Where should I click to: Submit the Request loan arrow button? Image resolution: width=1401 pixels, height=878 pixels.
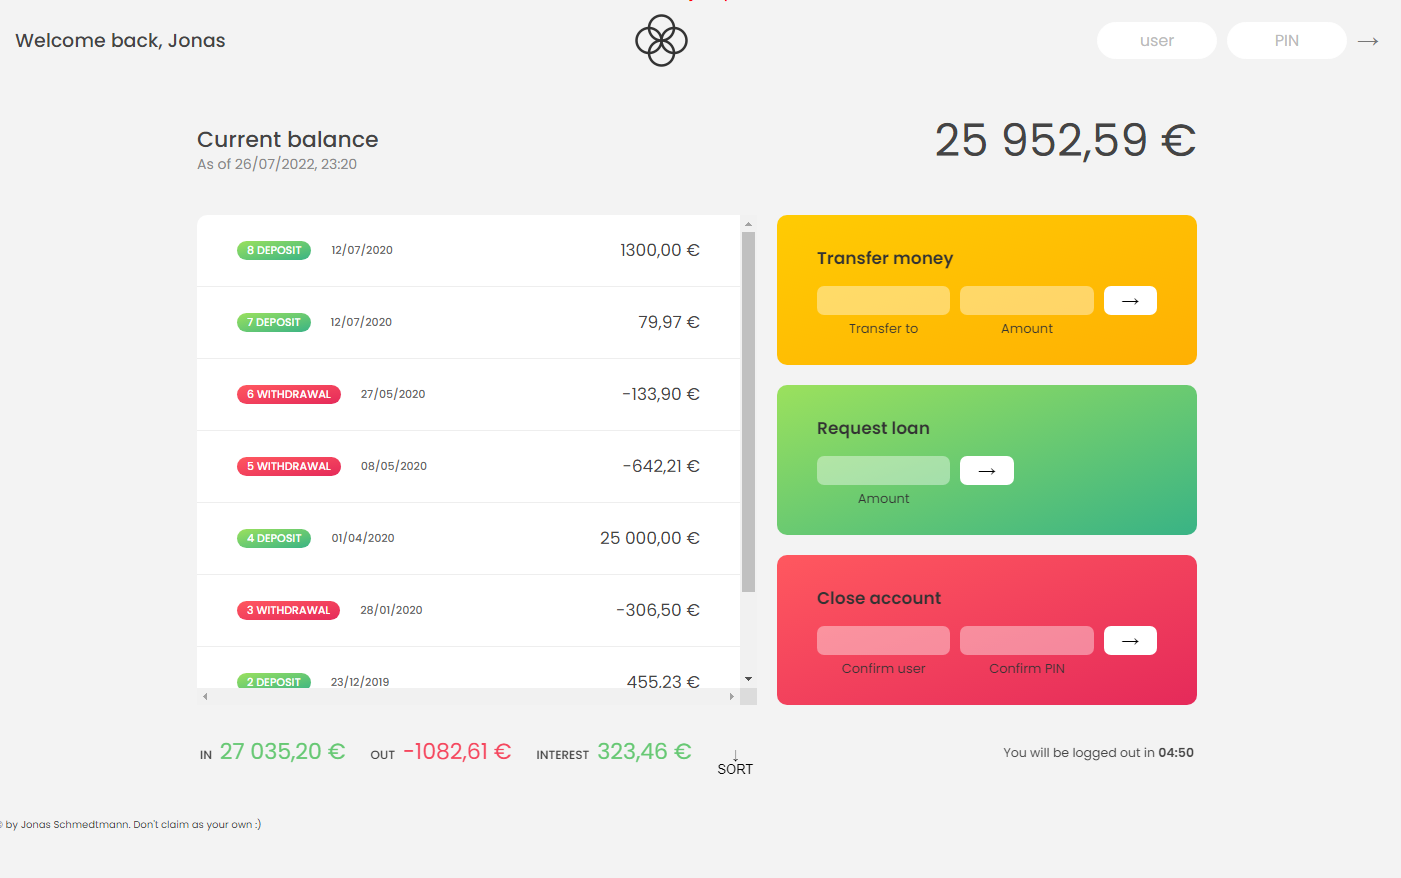[x=987, y=471]
